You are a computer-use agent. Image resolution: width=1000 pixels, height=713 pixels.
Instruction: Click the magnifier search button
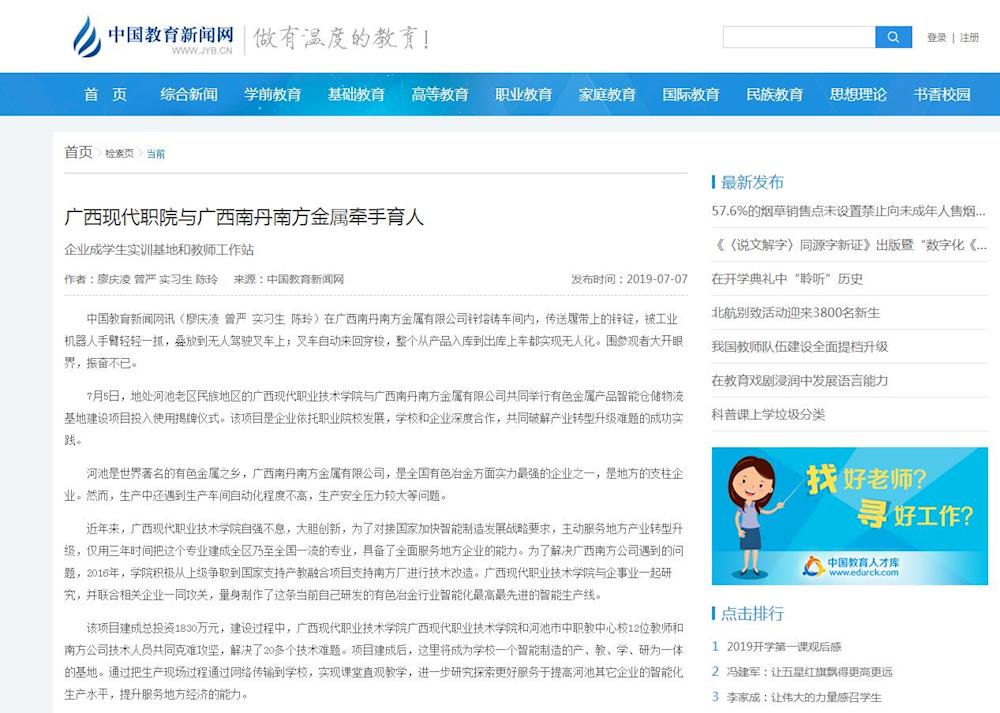pyautogui.click(x=893, y=37)
